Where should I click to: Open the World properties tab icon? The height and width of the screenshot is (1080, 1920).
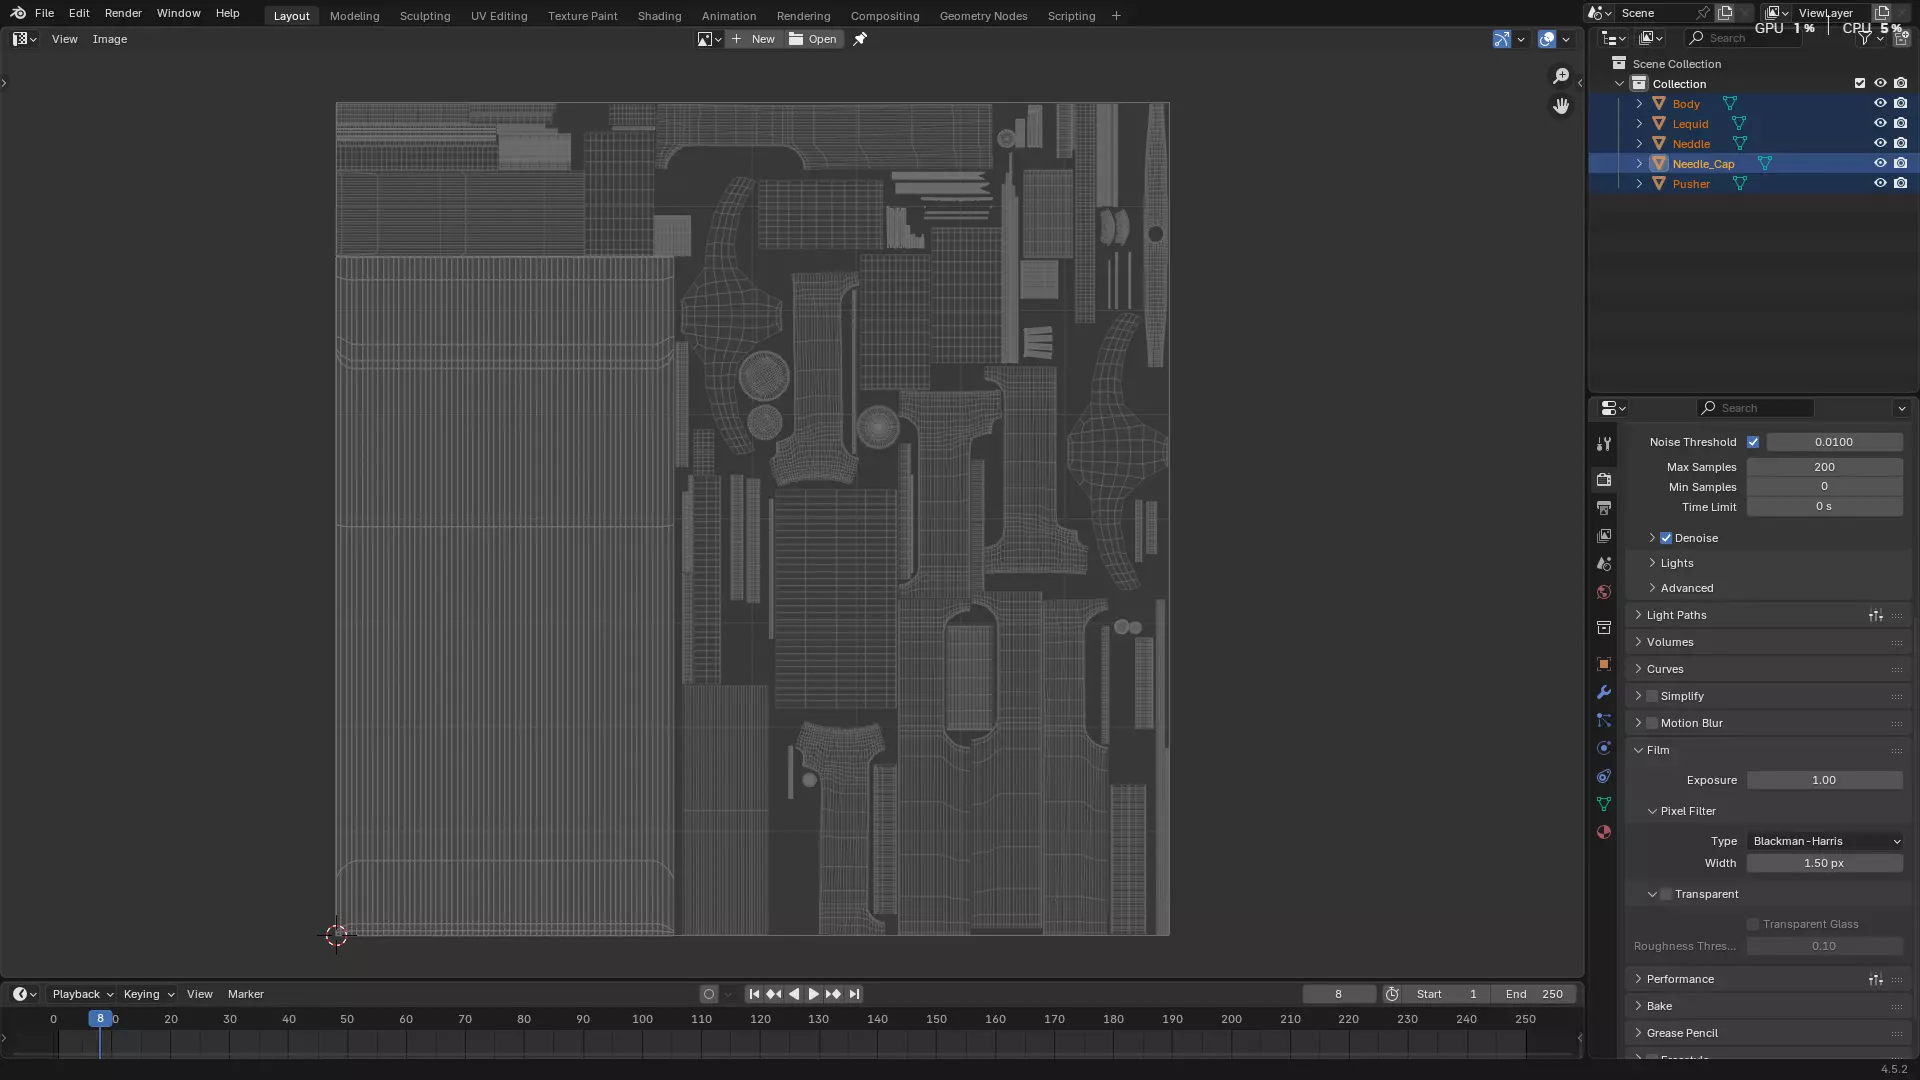1604,592
